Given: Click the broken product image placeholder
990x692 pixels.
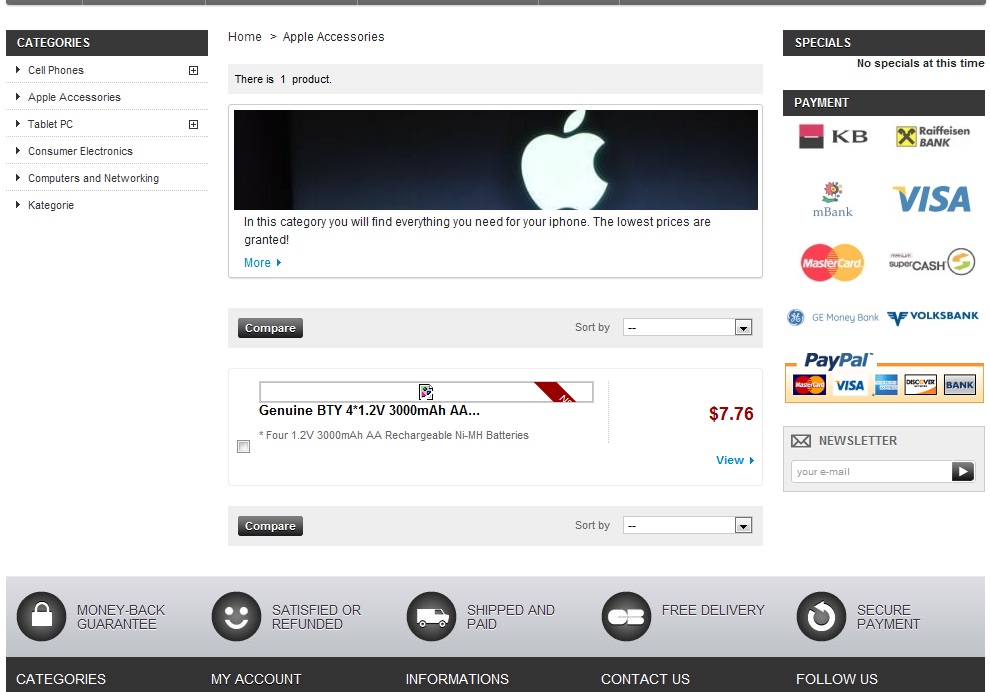Looking at the screenshot, I should (426, 392).
